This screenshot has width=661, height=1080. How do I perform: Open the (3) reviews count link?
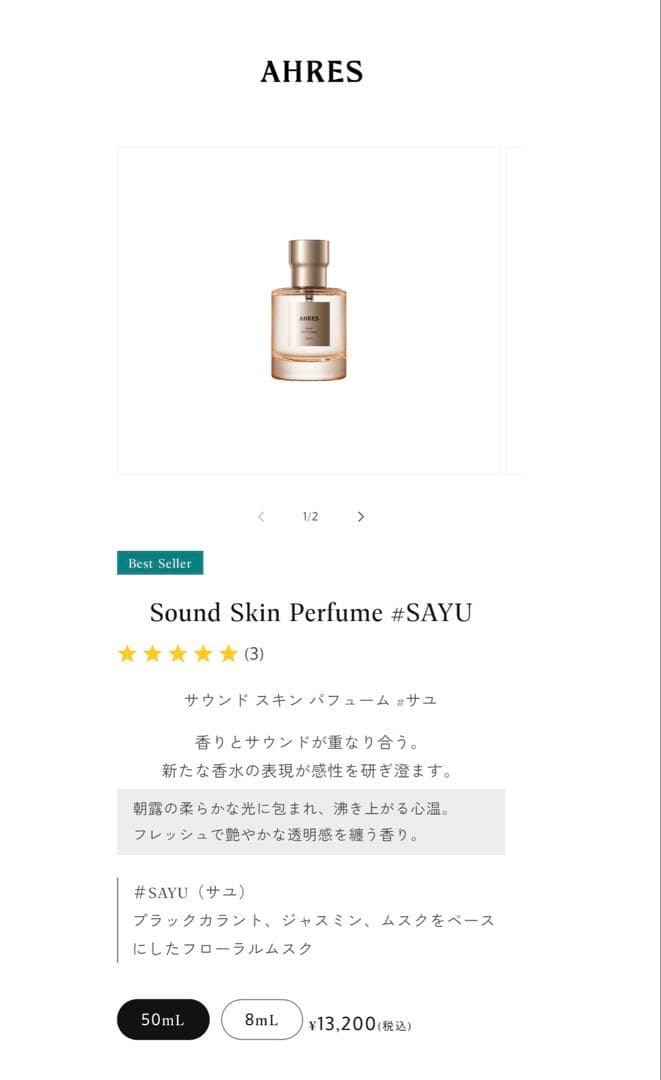click(254, 654)
